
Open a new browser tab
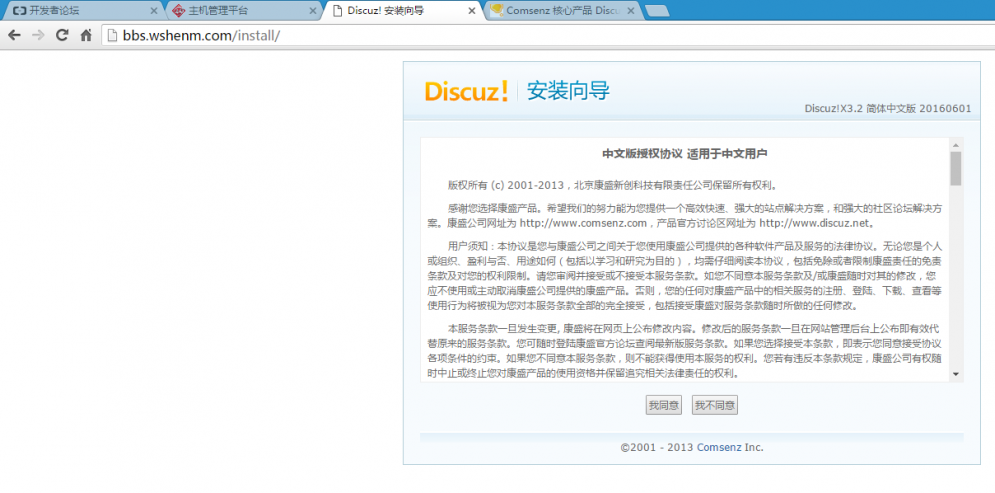[x=656, y=11]
